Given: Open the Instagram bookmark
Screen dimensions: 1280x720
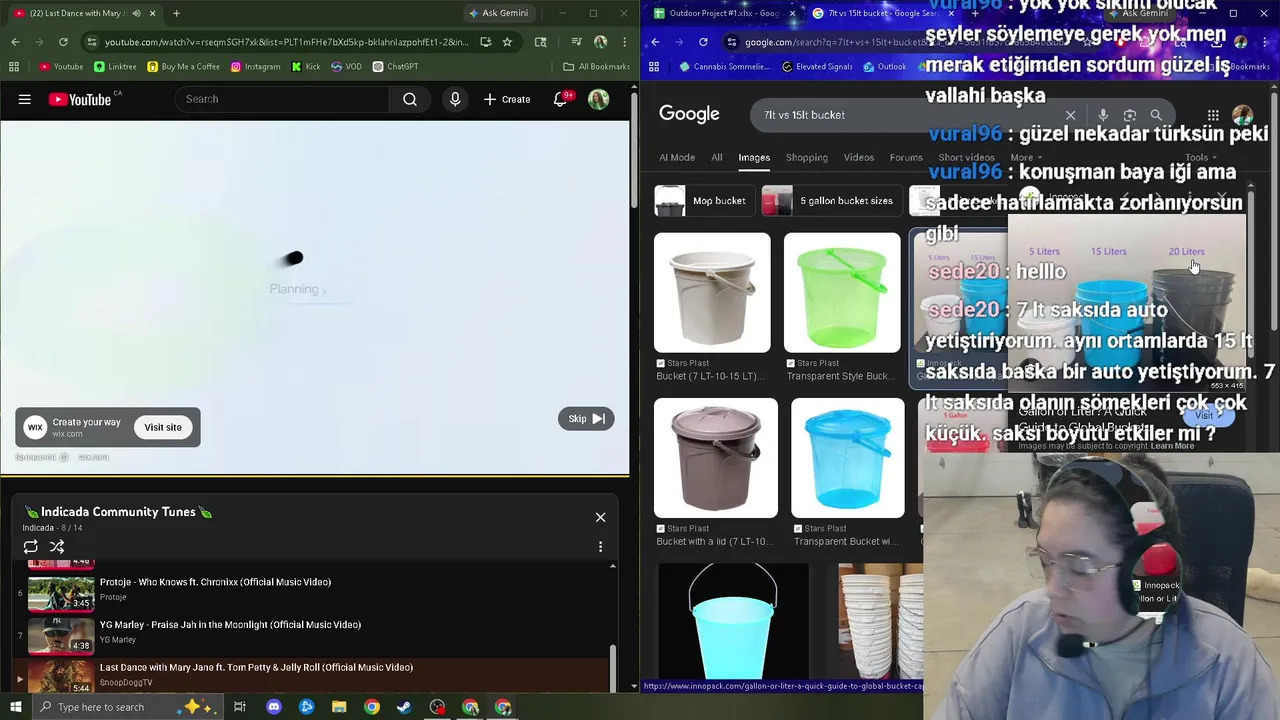Looking at the screenshot, I should tap(255, 67).
